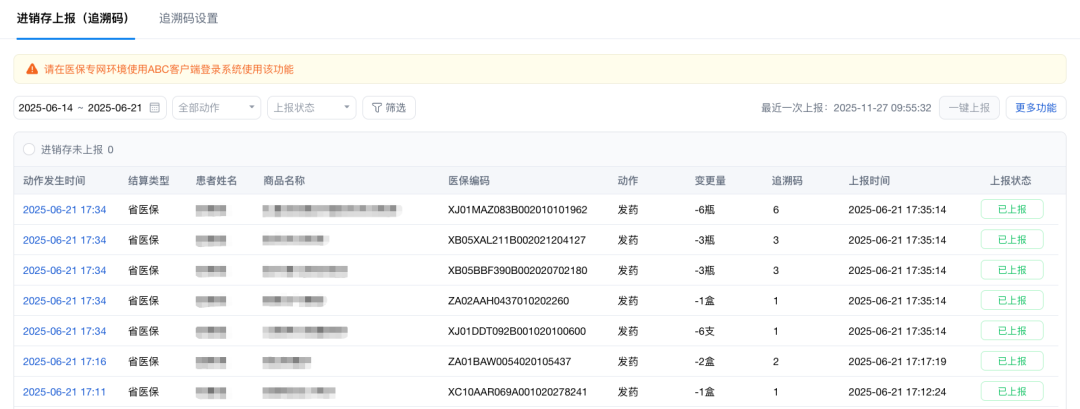Click 已上报 status for ZA02AAH0437010202260

(1011, 300)
